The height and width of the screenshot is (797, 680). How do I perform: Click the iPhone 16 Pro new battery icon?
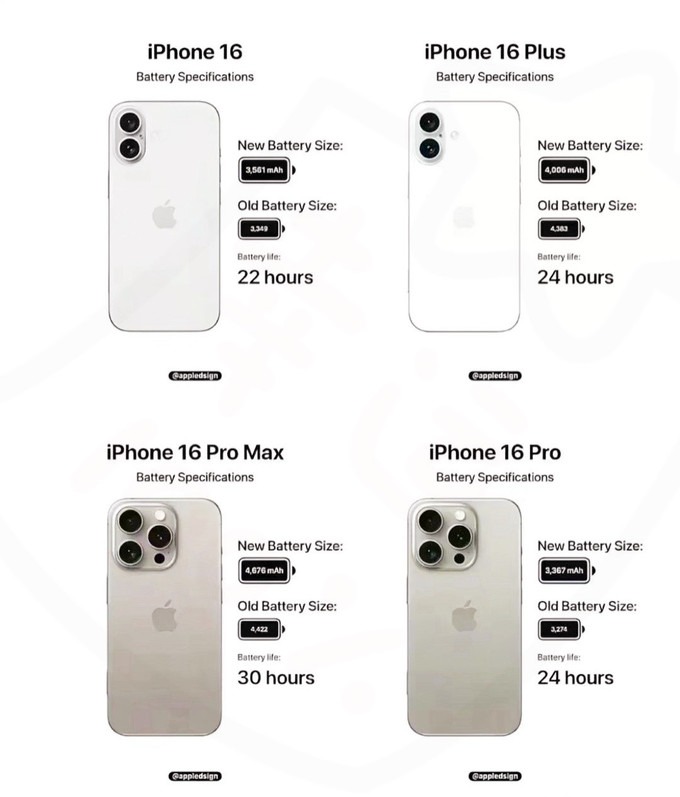567,570
